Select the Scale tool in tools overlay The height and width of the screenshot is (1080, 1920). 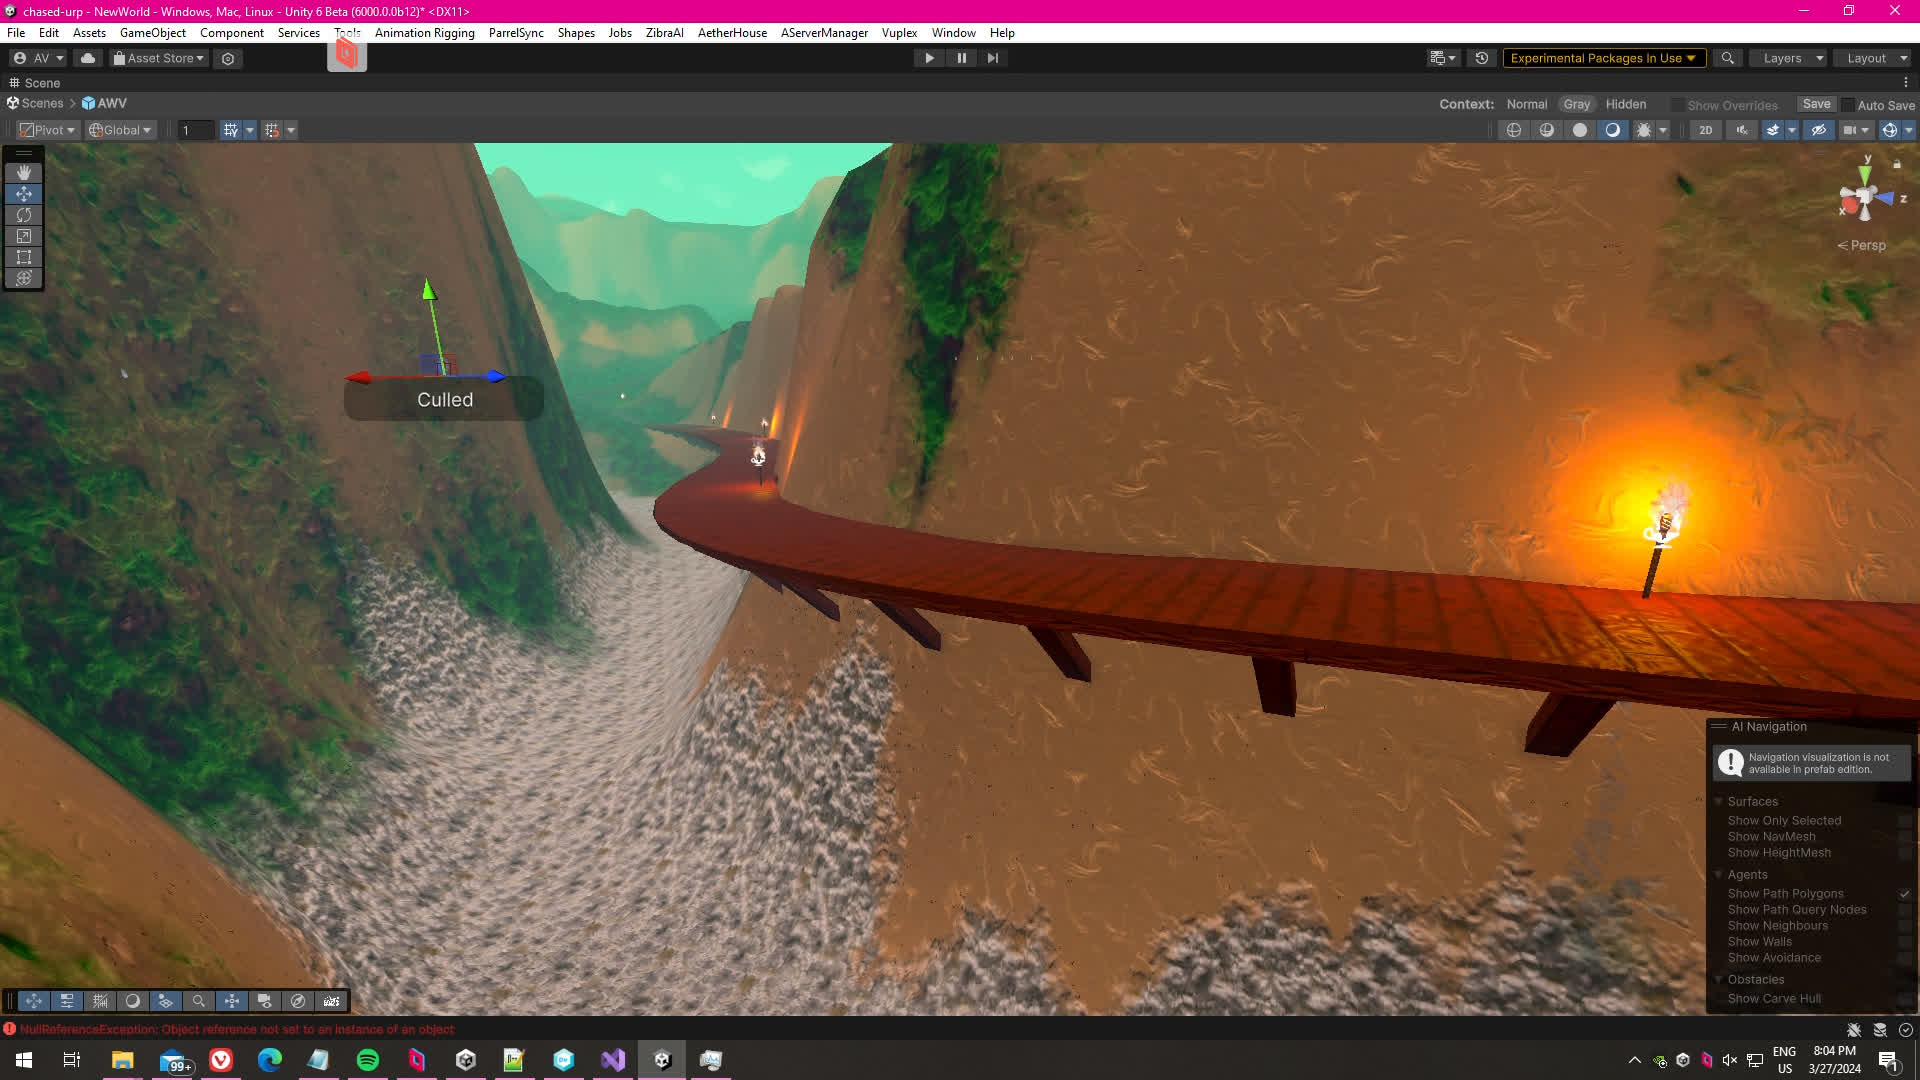(x=24, y=236)
